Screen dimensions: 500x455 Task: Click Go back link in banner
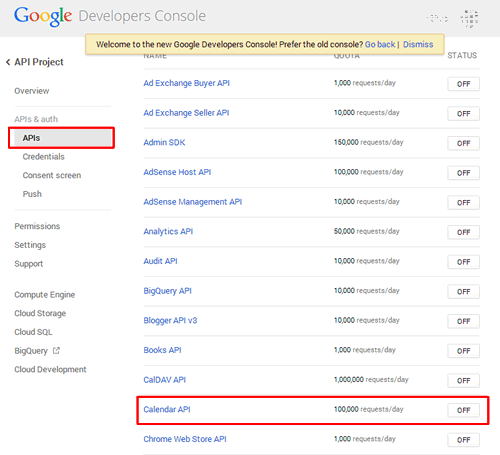click(380, 44)
